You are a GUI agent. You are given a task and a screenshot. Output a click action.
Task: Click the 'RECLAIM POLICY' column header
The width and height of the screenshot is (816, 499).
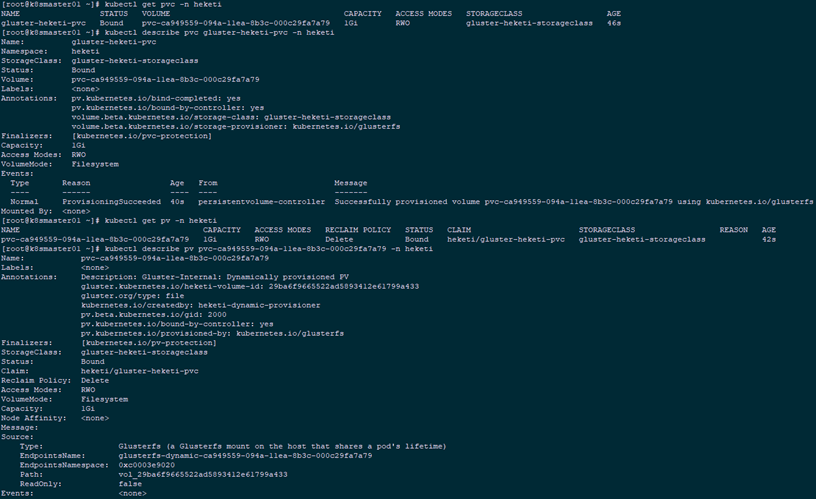click(358, 230)
